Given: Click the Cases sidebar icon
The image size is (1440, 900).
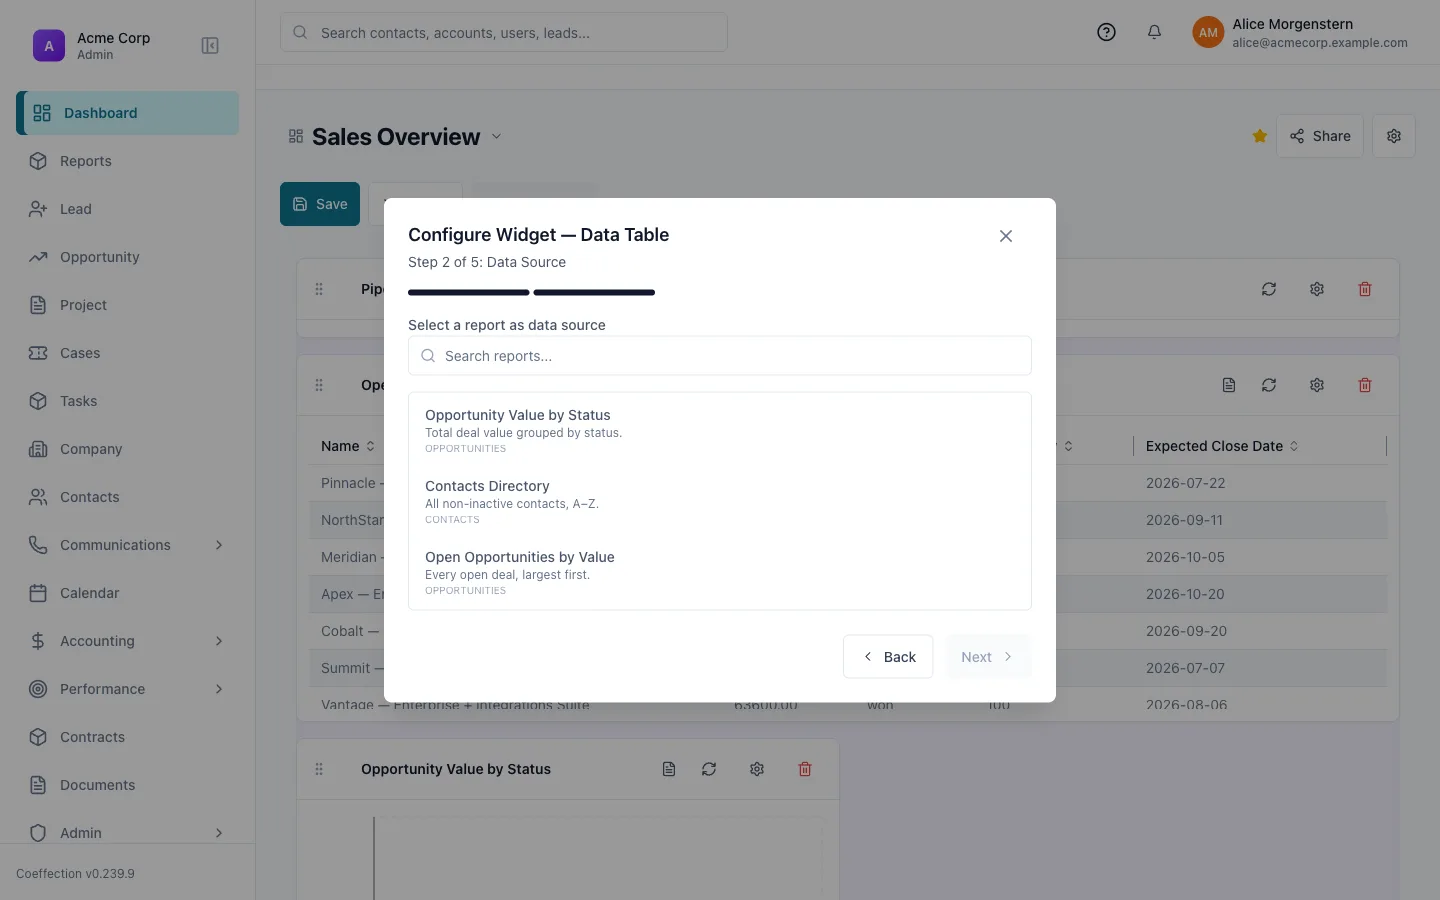Looking at the screenshot, I should click(x=38, y=353).
